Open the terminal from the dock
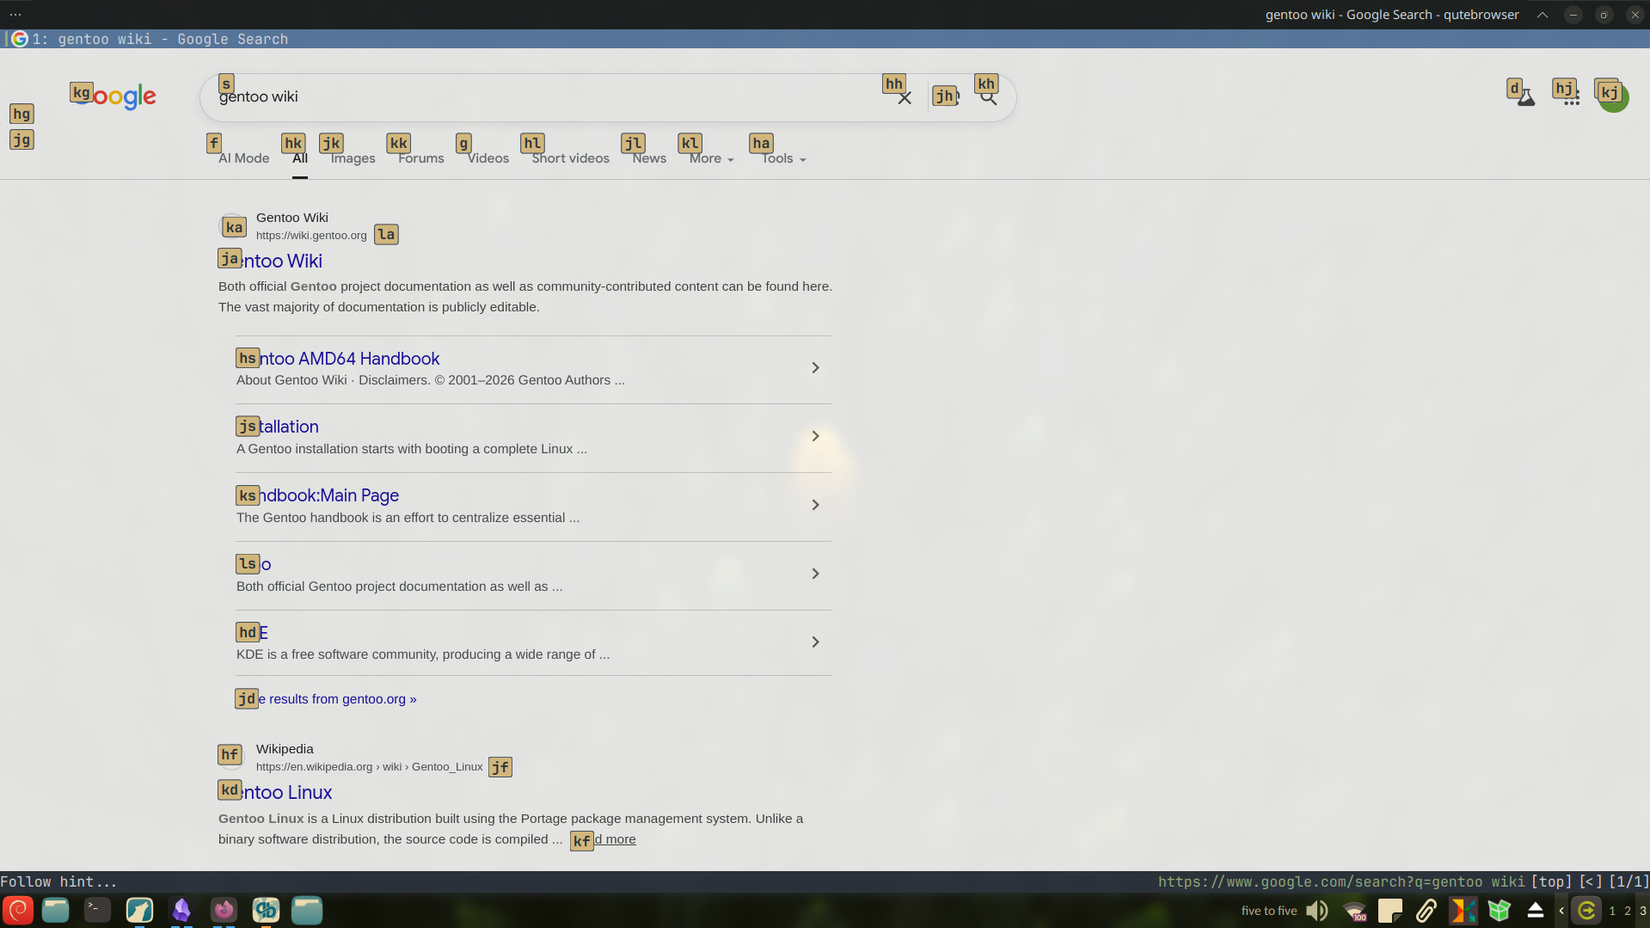1650x928 pixels. [x=97, y=910]
